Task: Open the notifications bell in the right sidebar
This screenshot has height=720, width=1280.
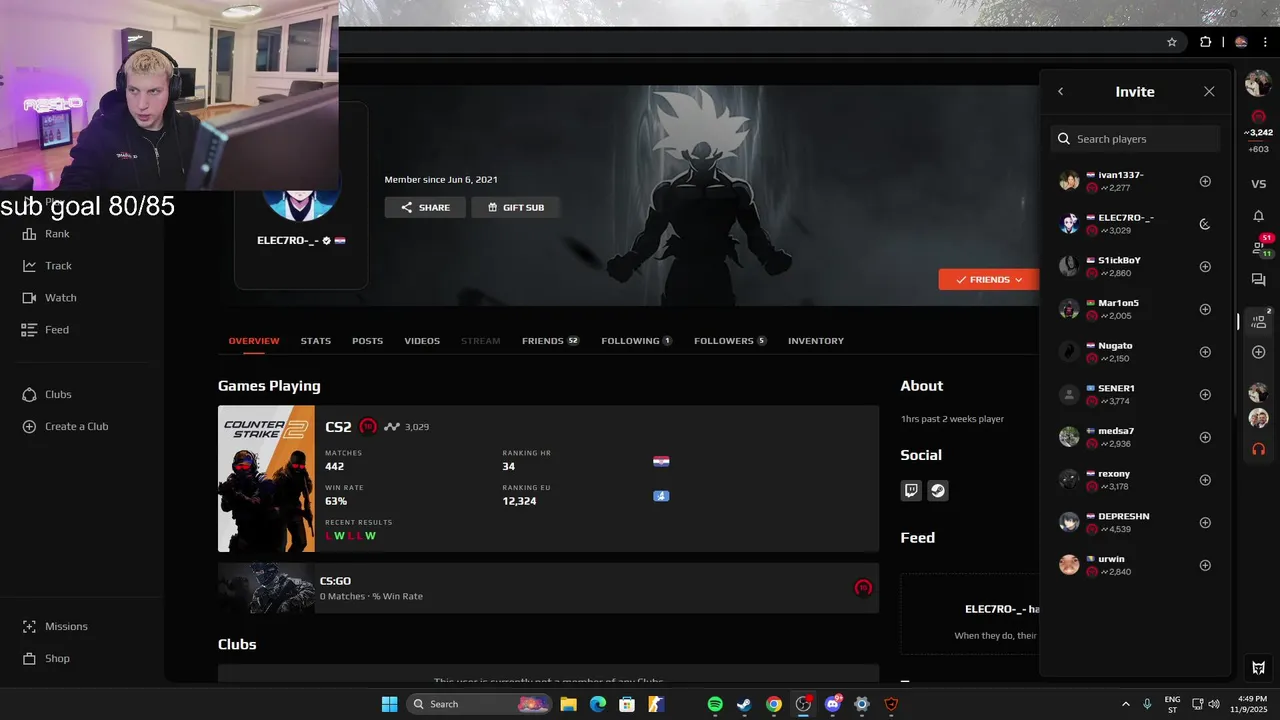Action: (1259, 216)
